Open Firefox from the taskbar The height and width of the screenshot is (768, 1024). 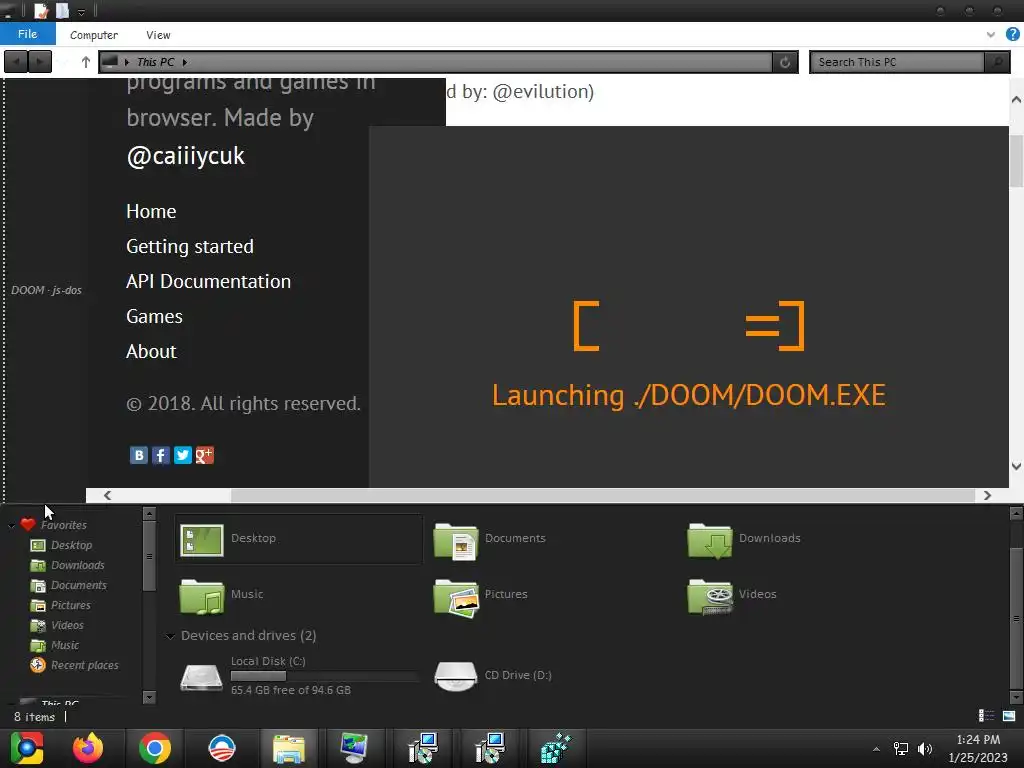click(88, 748)
